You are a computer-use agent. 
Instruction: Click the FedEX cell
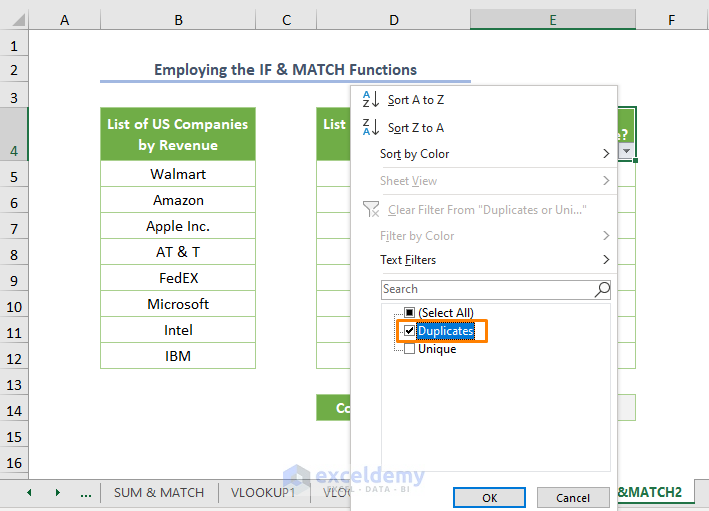point(178,278)
